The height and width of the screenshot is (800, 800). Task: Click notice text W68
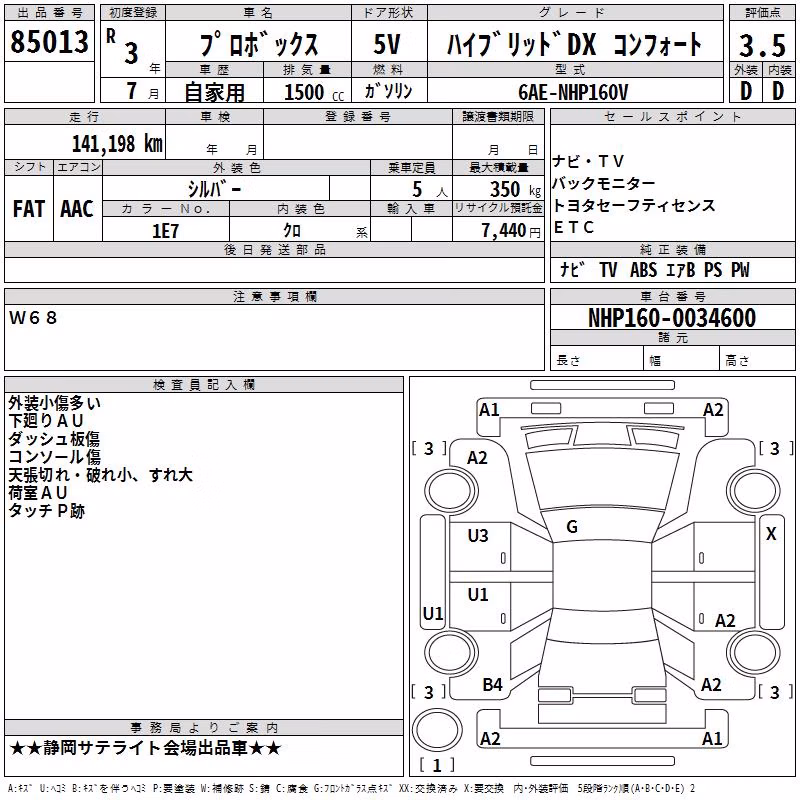33,318
